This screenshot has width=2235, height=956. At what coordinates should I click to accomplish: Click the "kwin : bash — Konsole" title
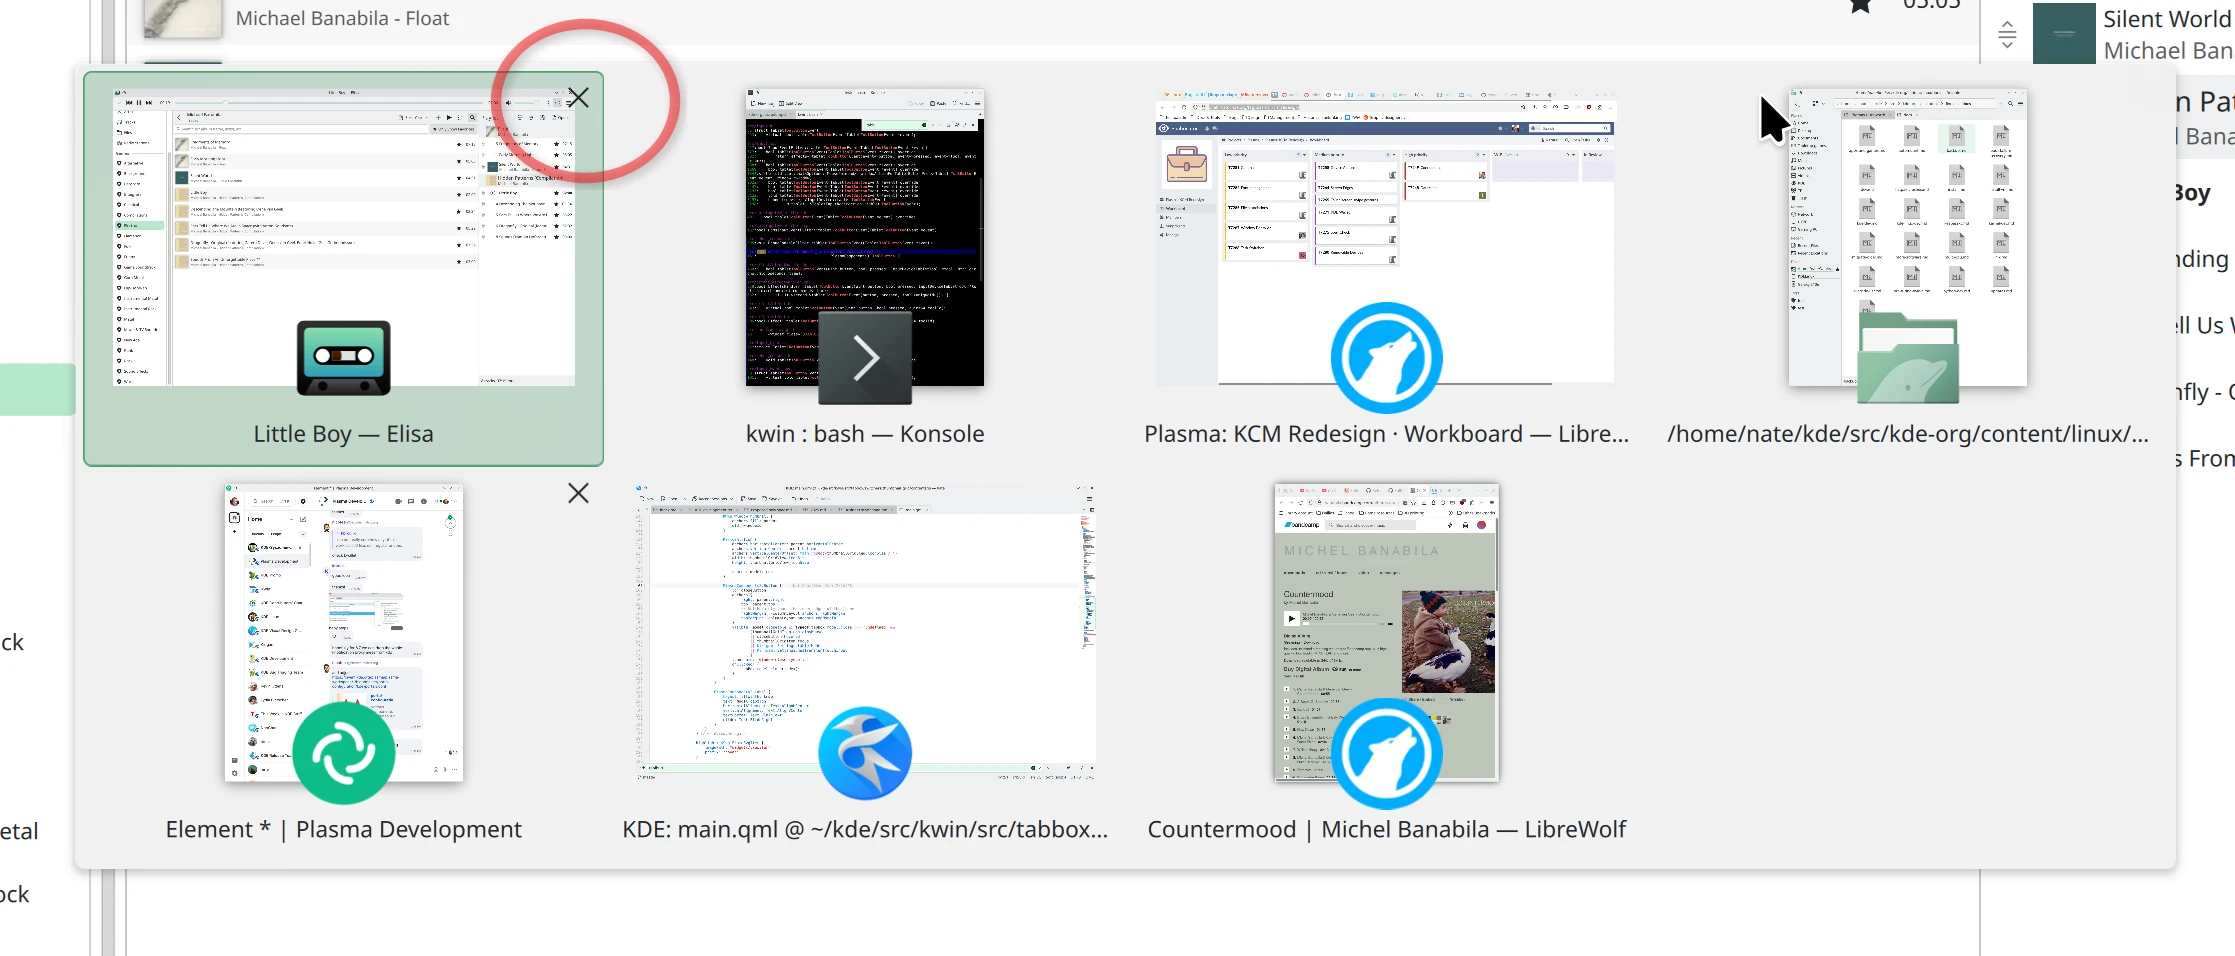[x=864, y=434]
